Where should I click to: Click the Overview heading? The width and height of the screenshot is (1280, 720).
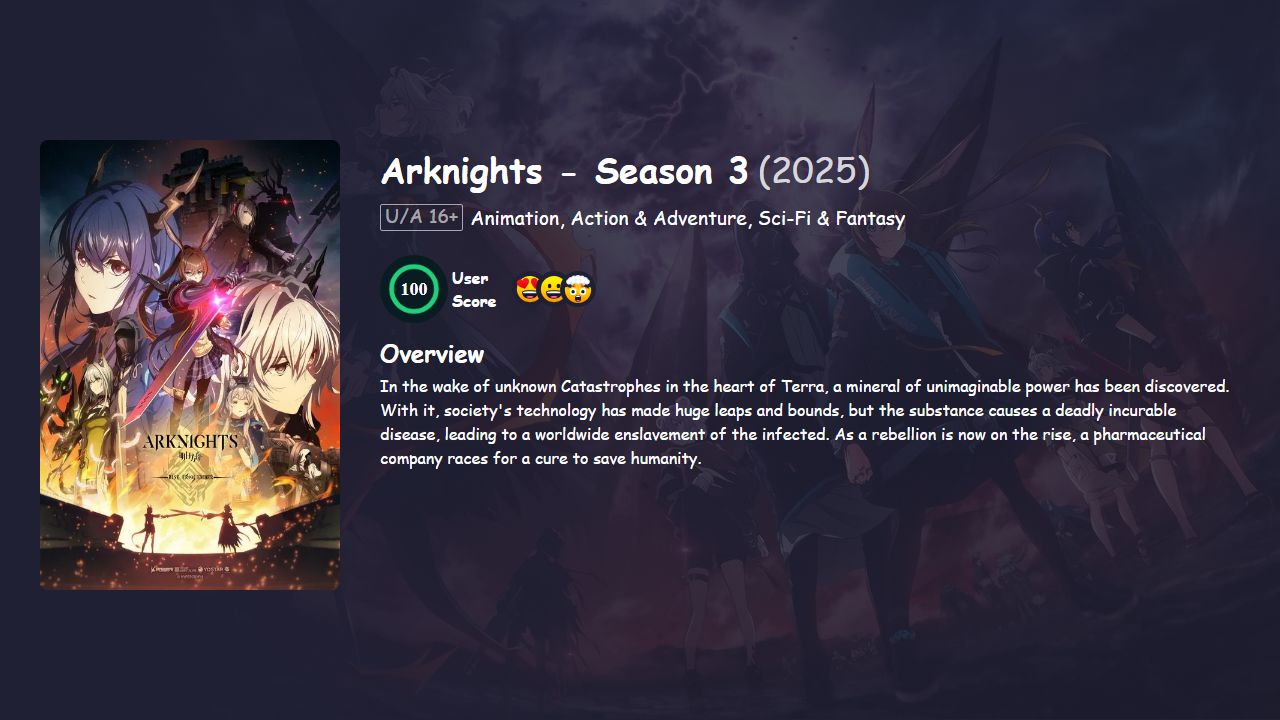432,354
